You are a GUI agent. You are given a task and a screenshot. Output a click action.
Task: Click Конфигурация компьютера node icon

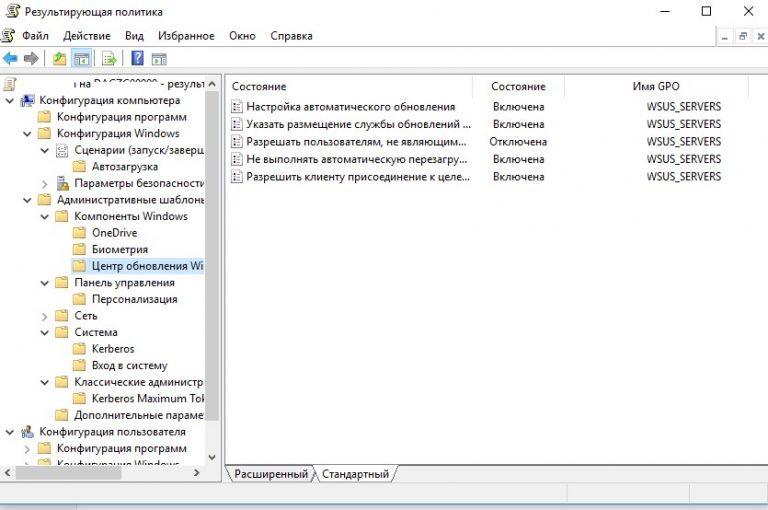point(28,100)
